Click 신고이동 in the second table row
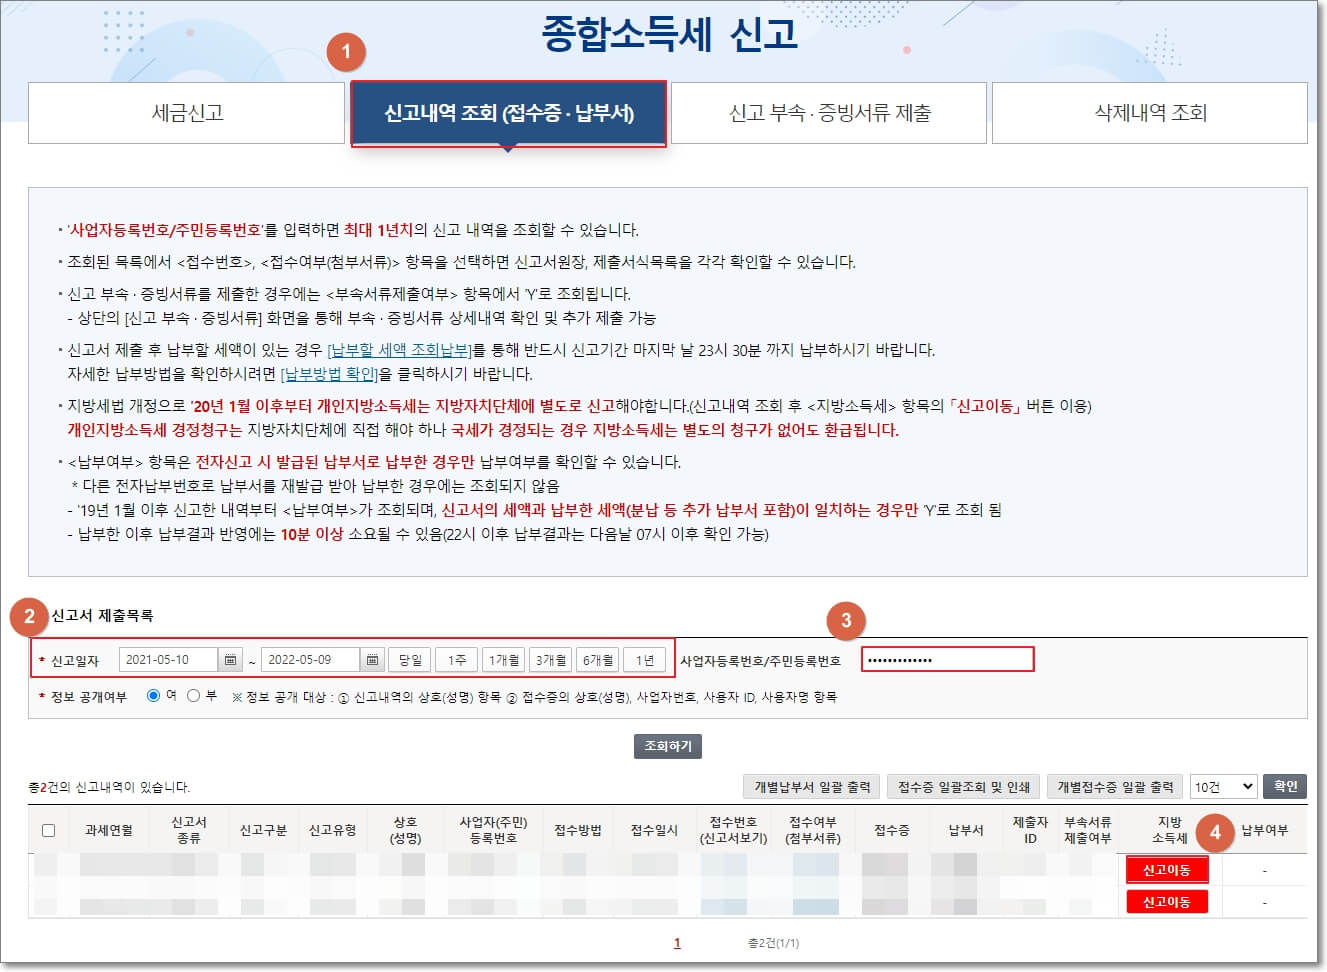The width and height of the screenshot is (1327, 972). click(x=1166, y=902)
